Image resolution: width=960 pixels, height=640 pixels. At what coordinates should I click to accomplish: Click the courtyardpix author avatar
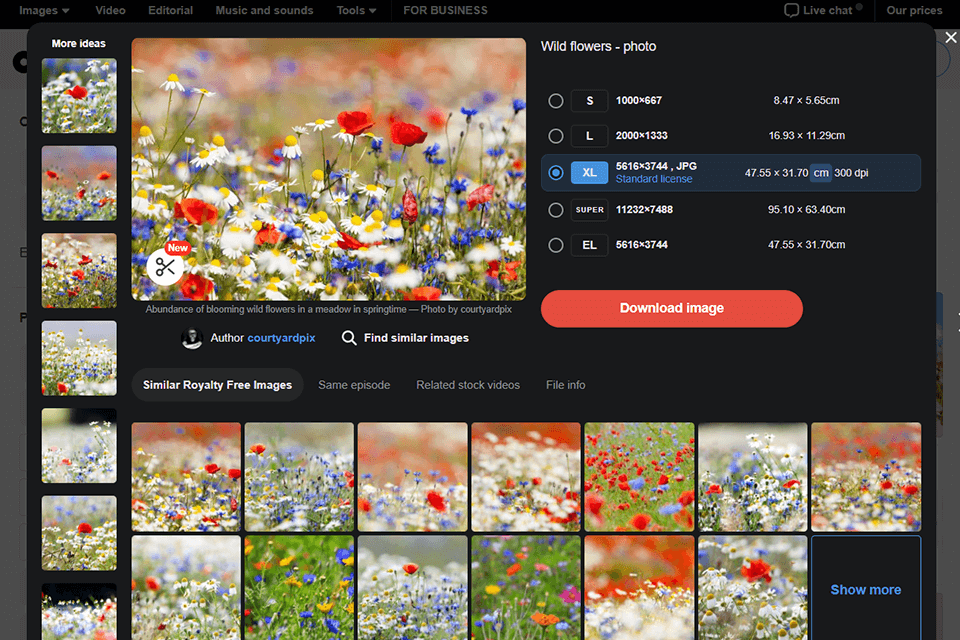[192, 338]
